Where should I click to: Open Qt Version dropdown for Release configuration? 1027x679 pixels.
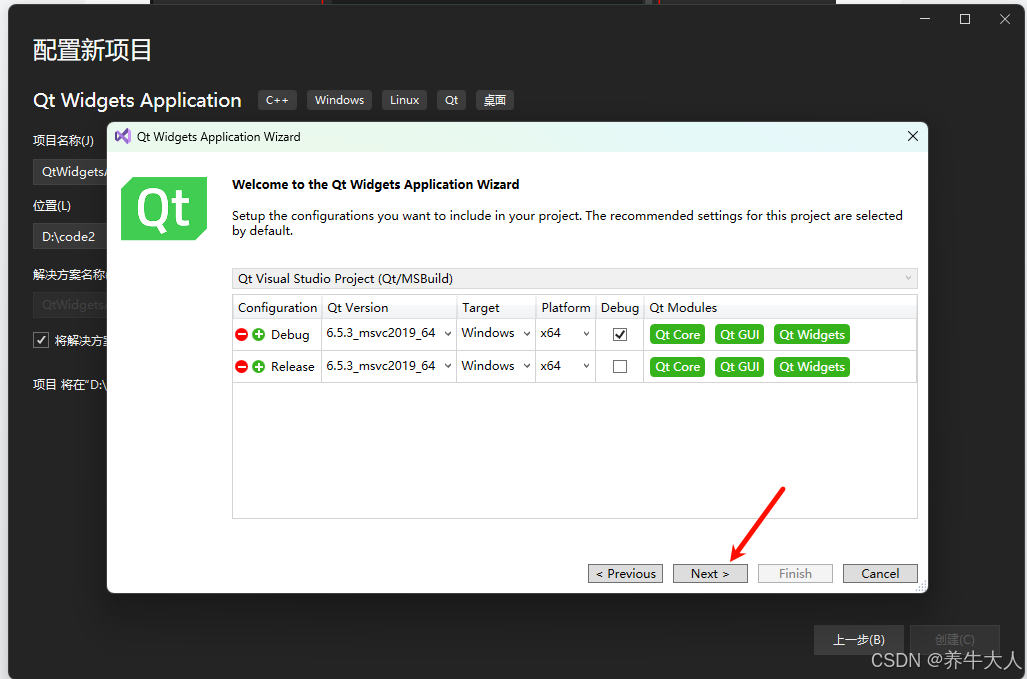pos(389,366)
